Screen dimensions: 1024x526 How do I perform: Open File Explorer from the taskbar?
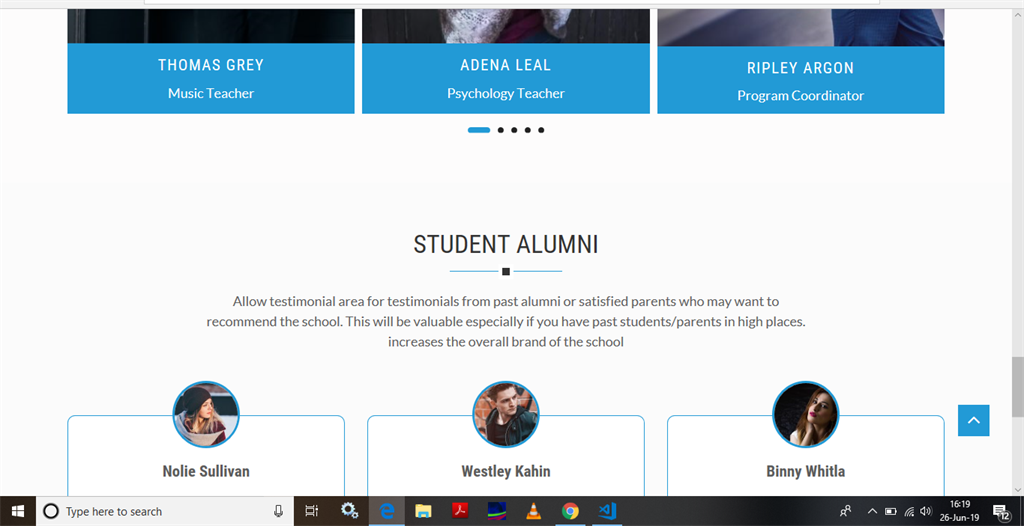(423, 511)
